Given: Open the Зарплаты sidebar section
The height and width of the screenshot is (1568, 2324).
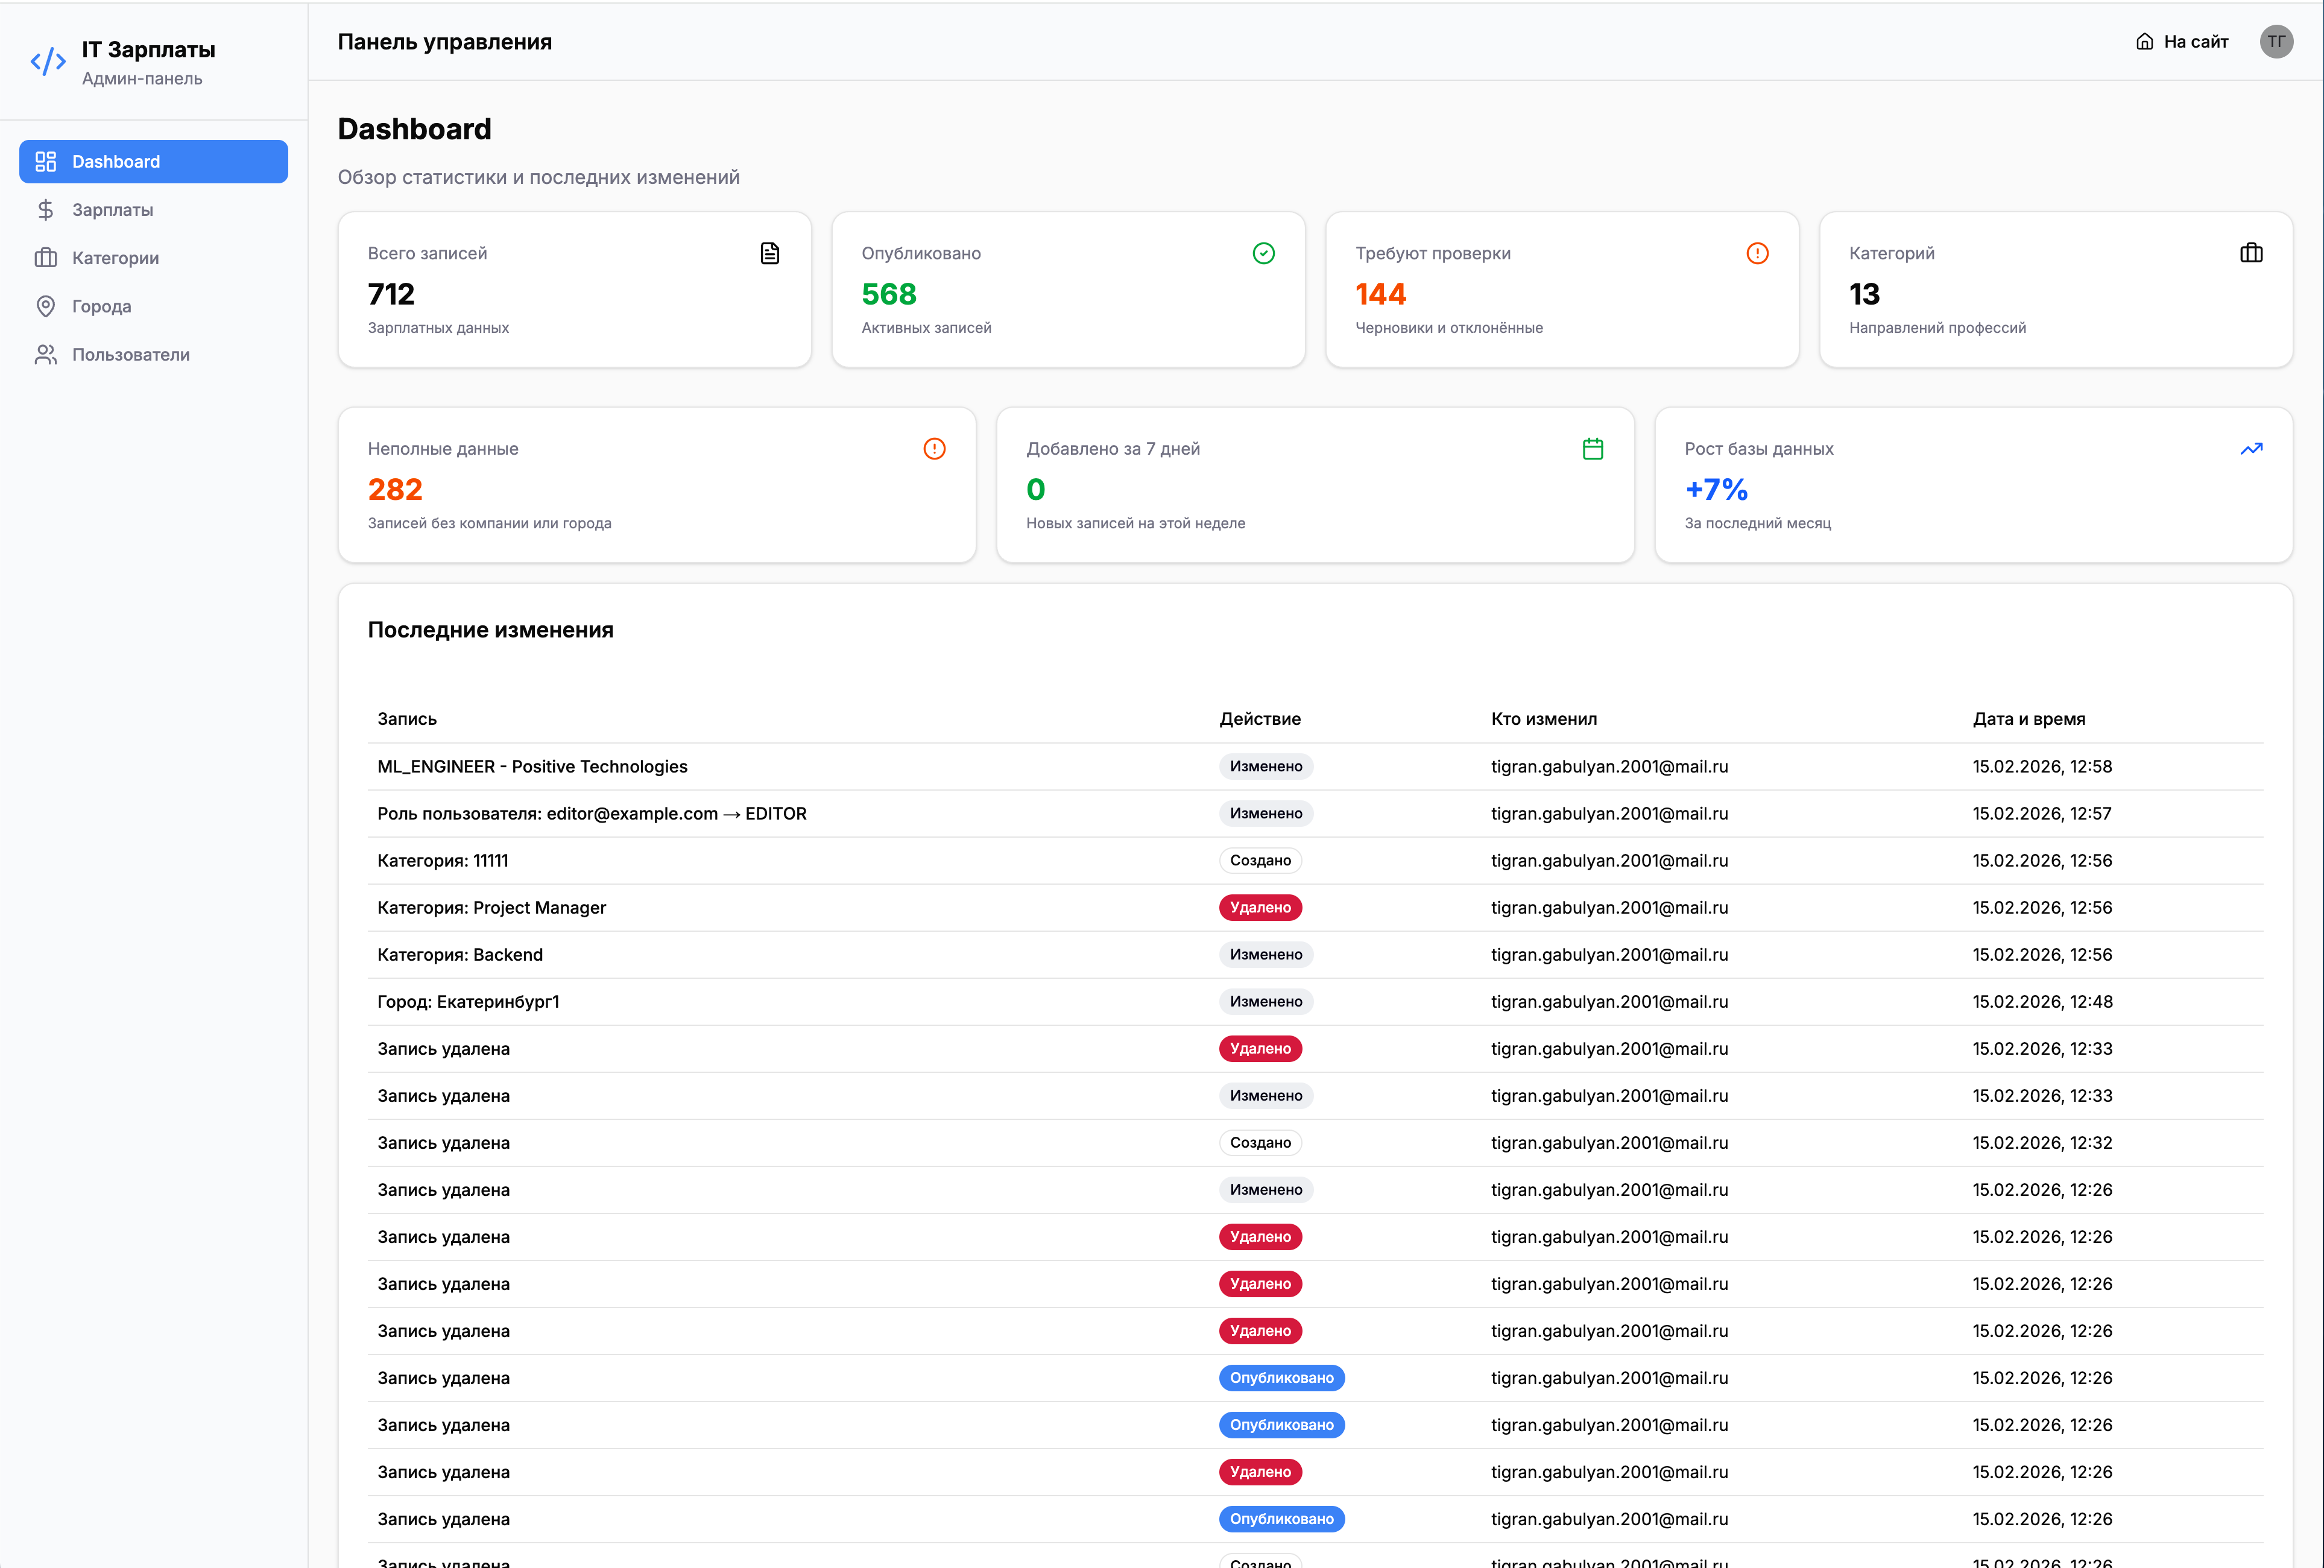Looking at the screenshot, I should click(112, 210).
